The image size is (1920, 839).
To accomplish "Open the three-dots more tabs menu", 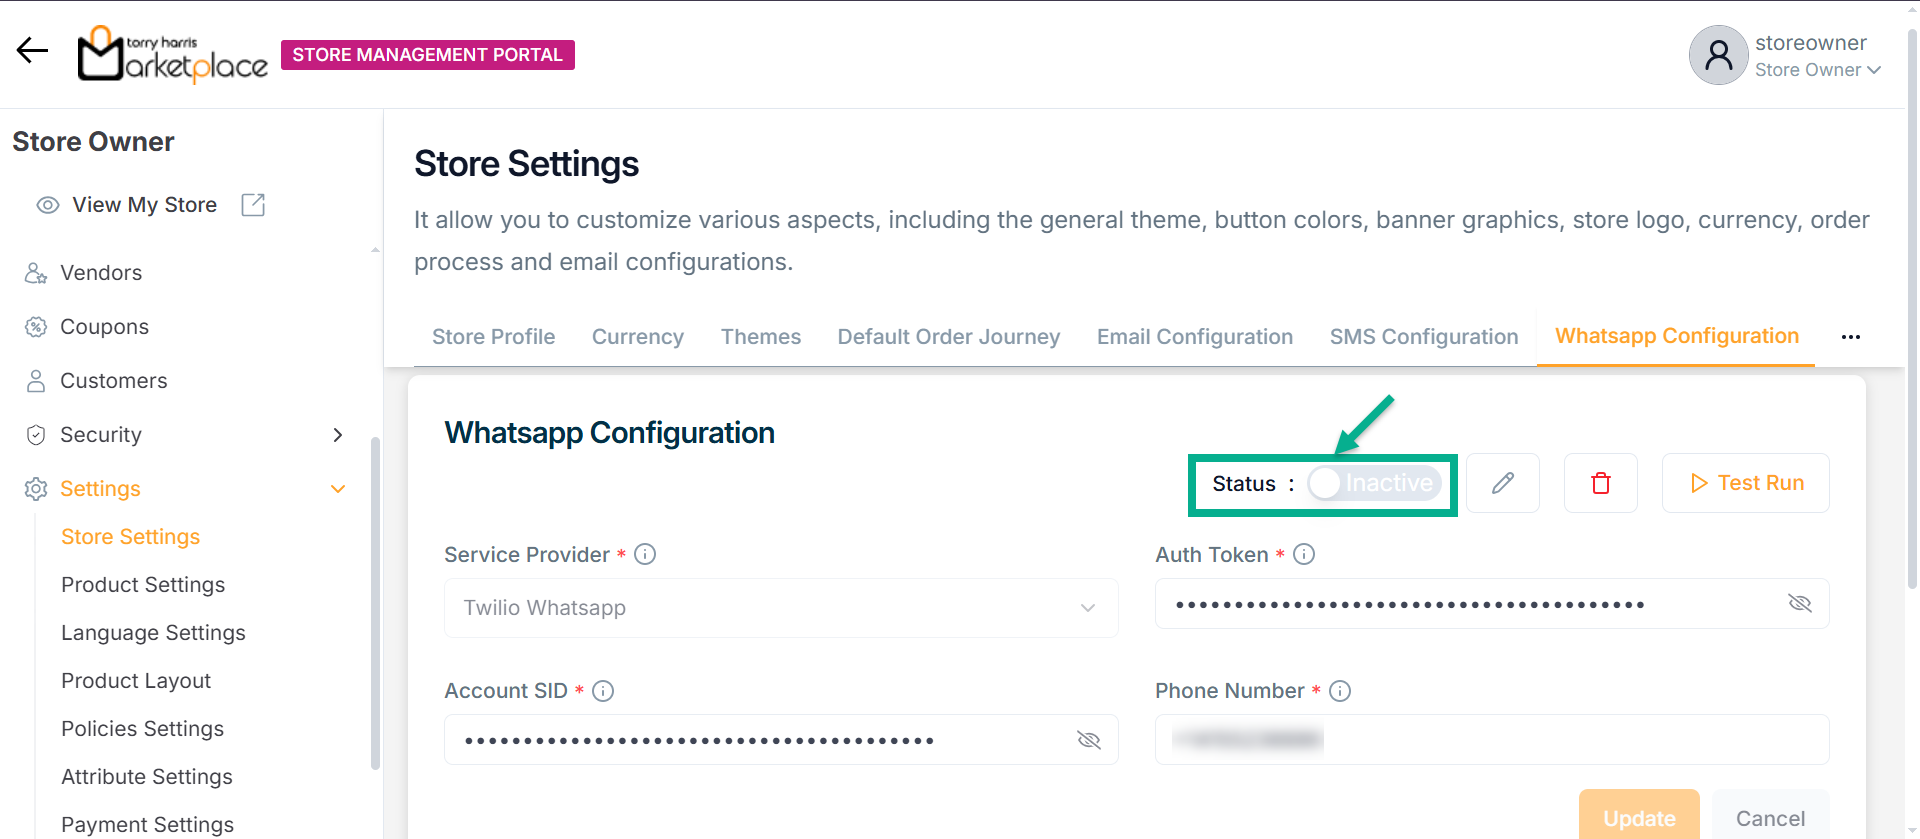I will coord(1850,337).
